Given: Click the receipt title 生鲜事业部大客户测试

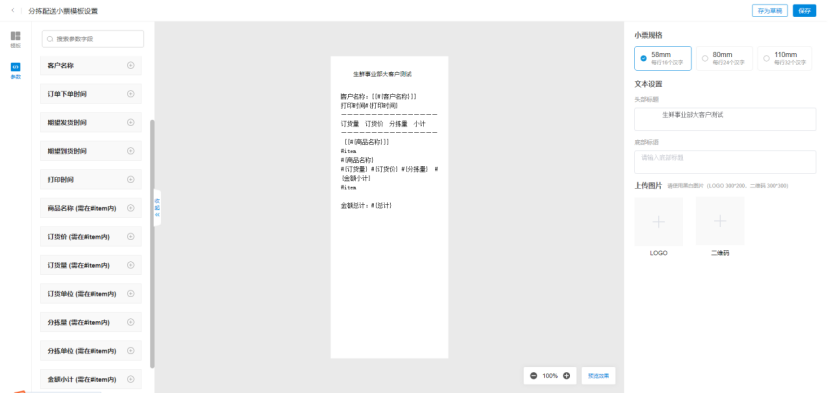Looking at the screenshot, I should (x=383, y=74).
